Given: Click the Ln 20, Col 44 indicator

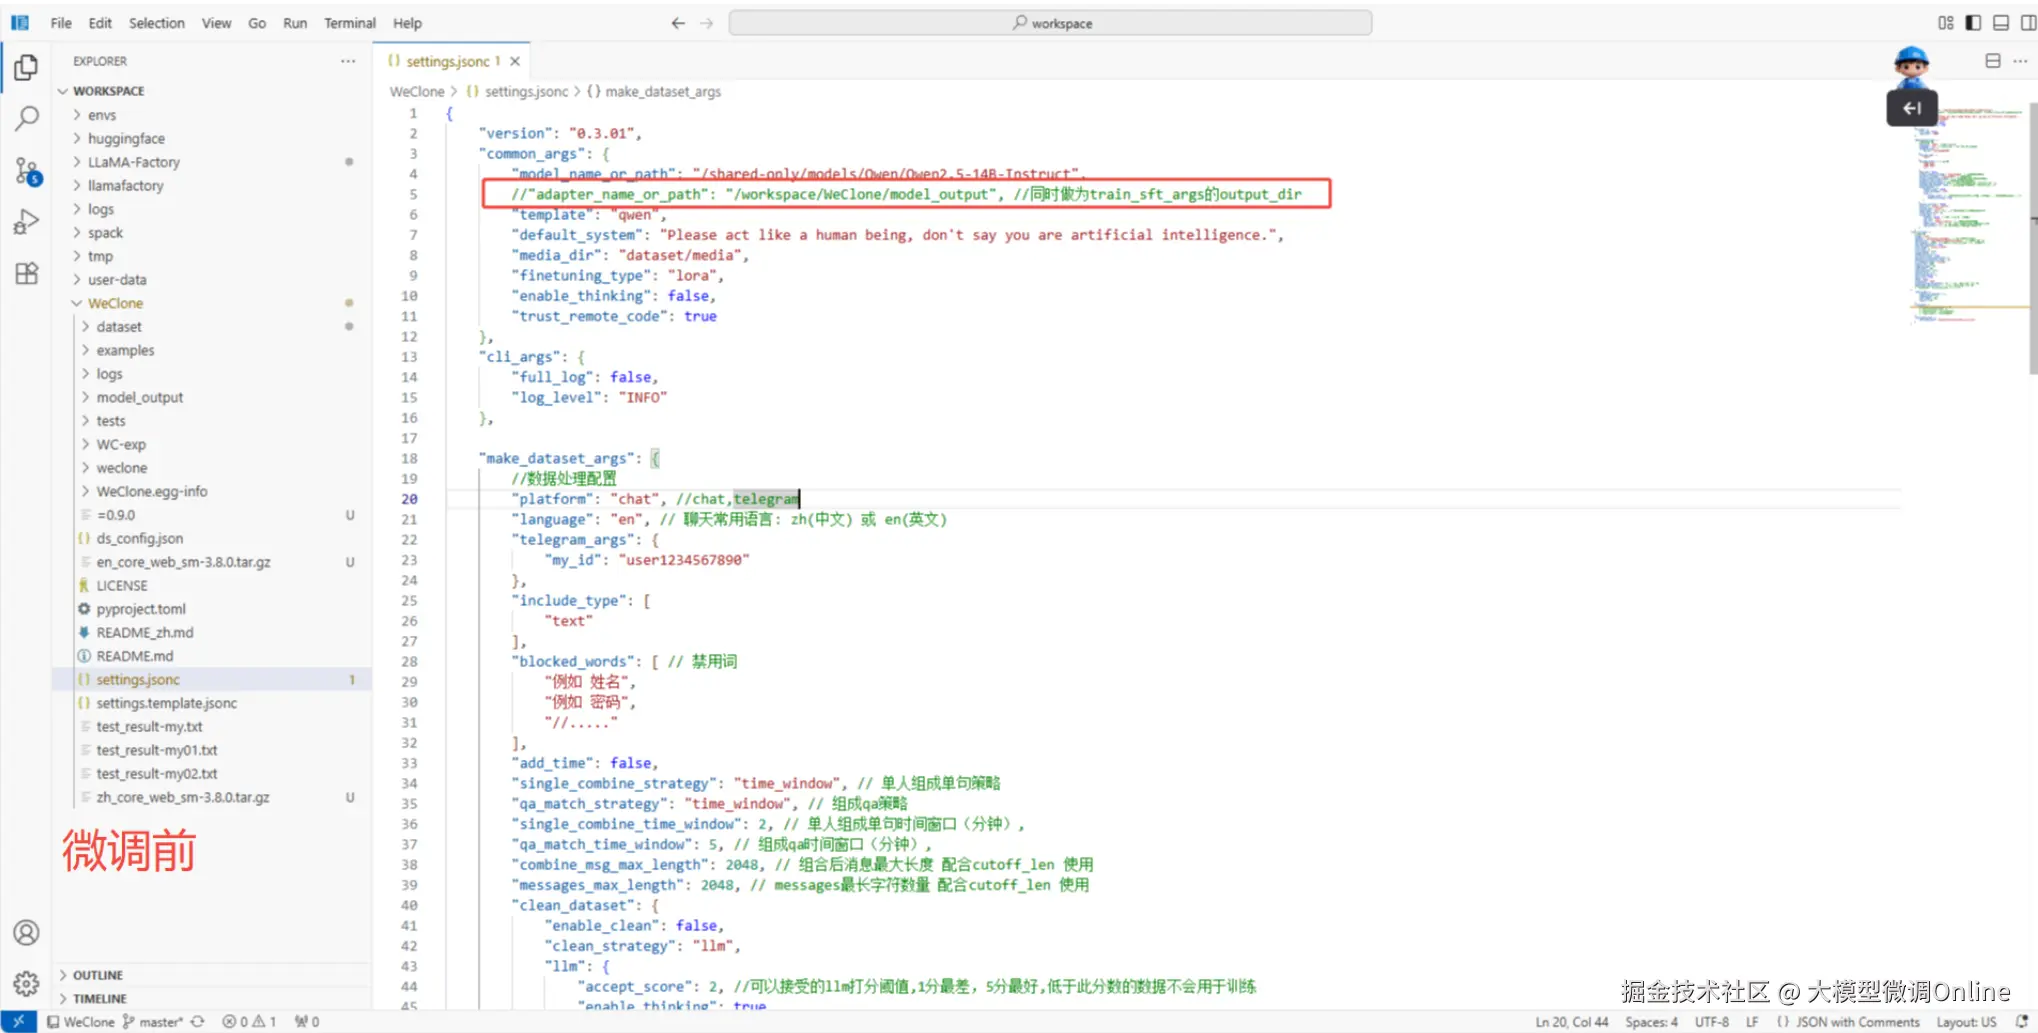Looking at the screenshot, I should (1572, 1021).
